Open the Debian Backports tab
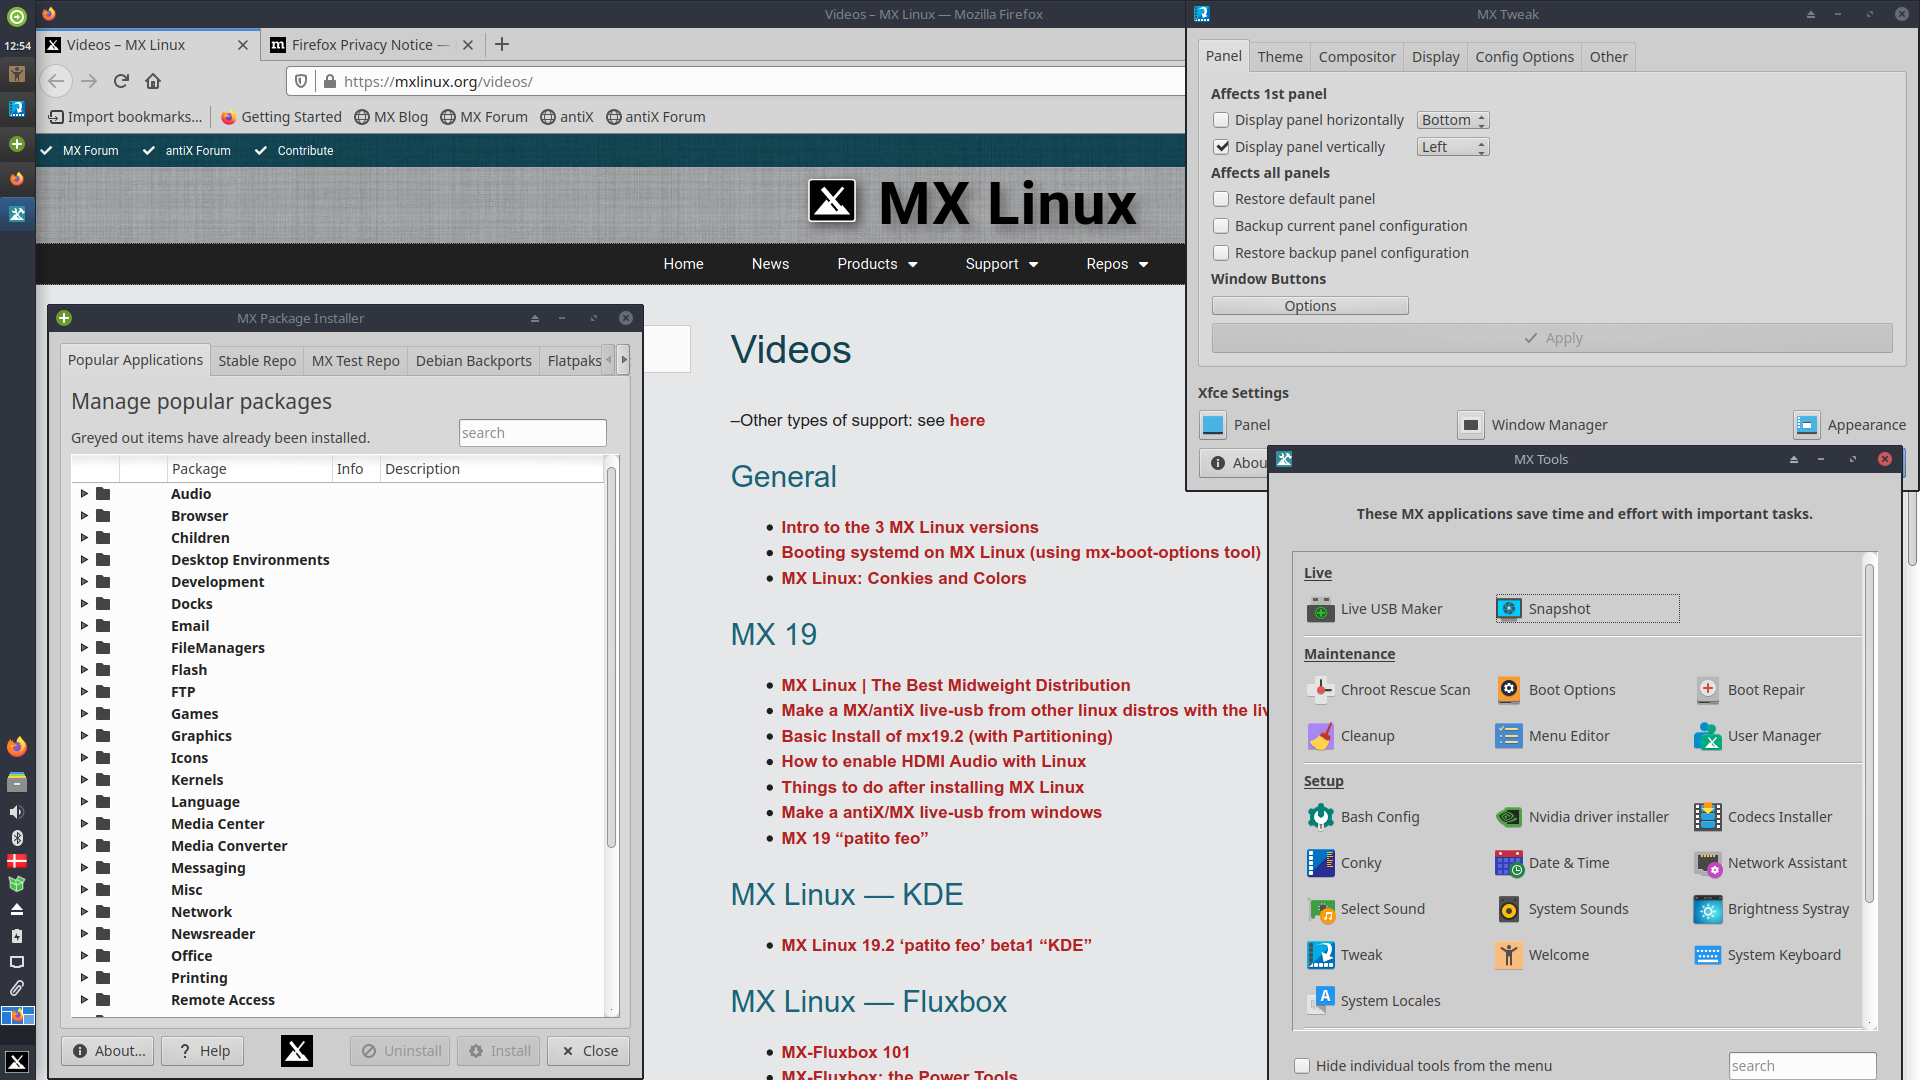This screenshot has height=1080, width=1920. 473,360
